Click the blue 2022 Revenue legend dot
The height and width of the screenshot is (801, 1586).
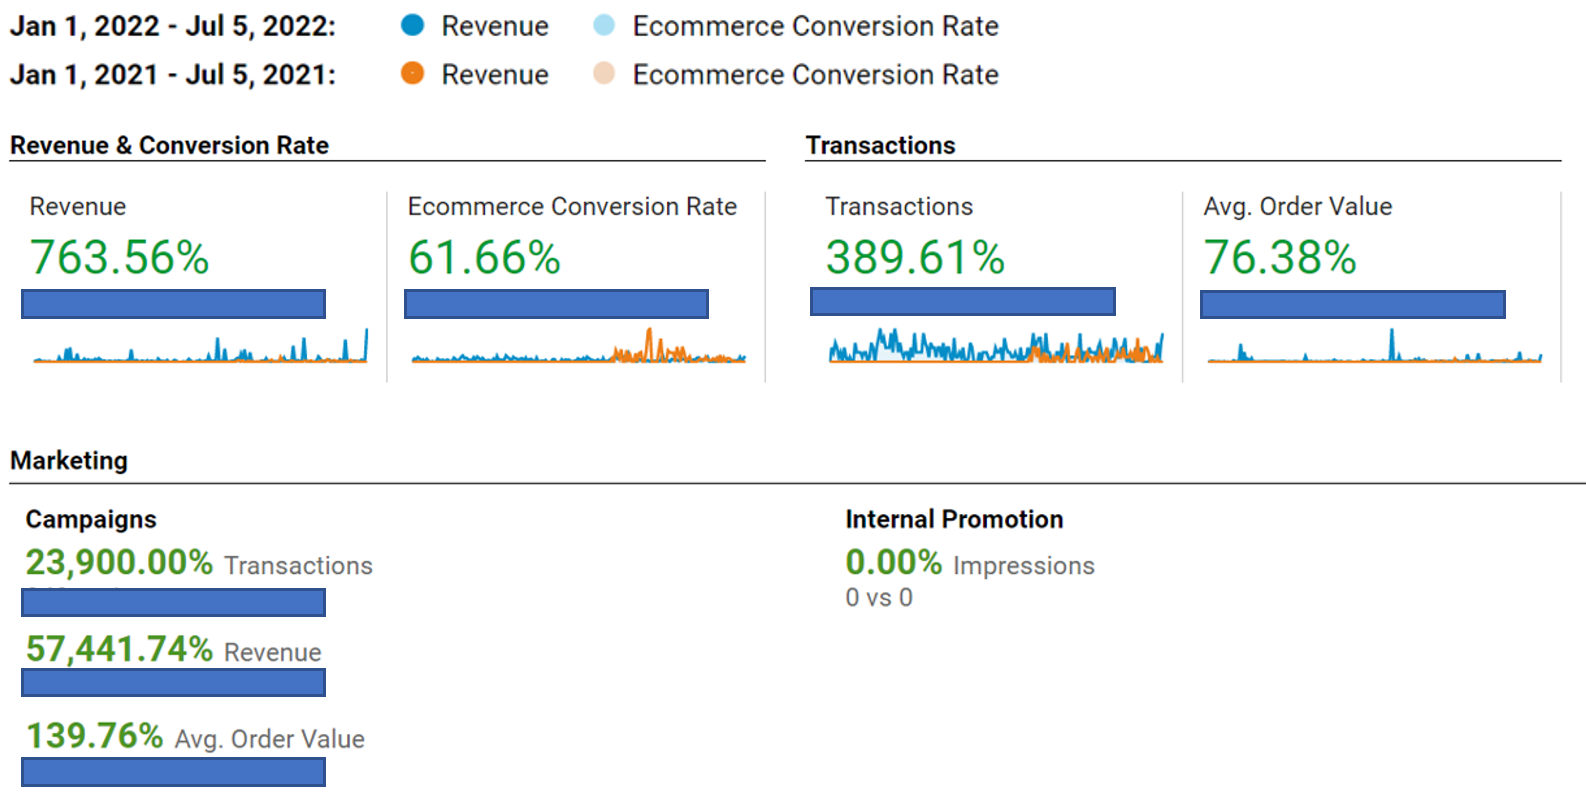(412, 26)
